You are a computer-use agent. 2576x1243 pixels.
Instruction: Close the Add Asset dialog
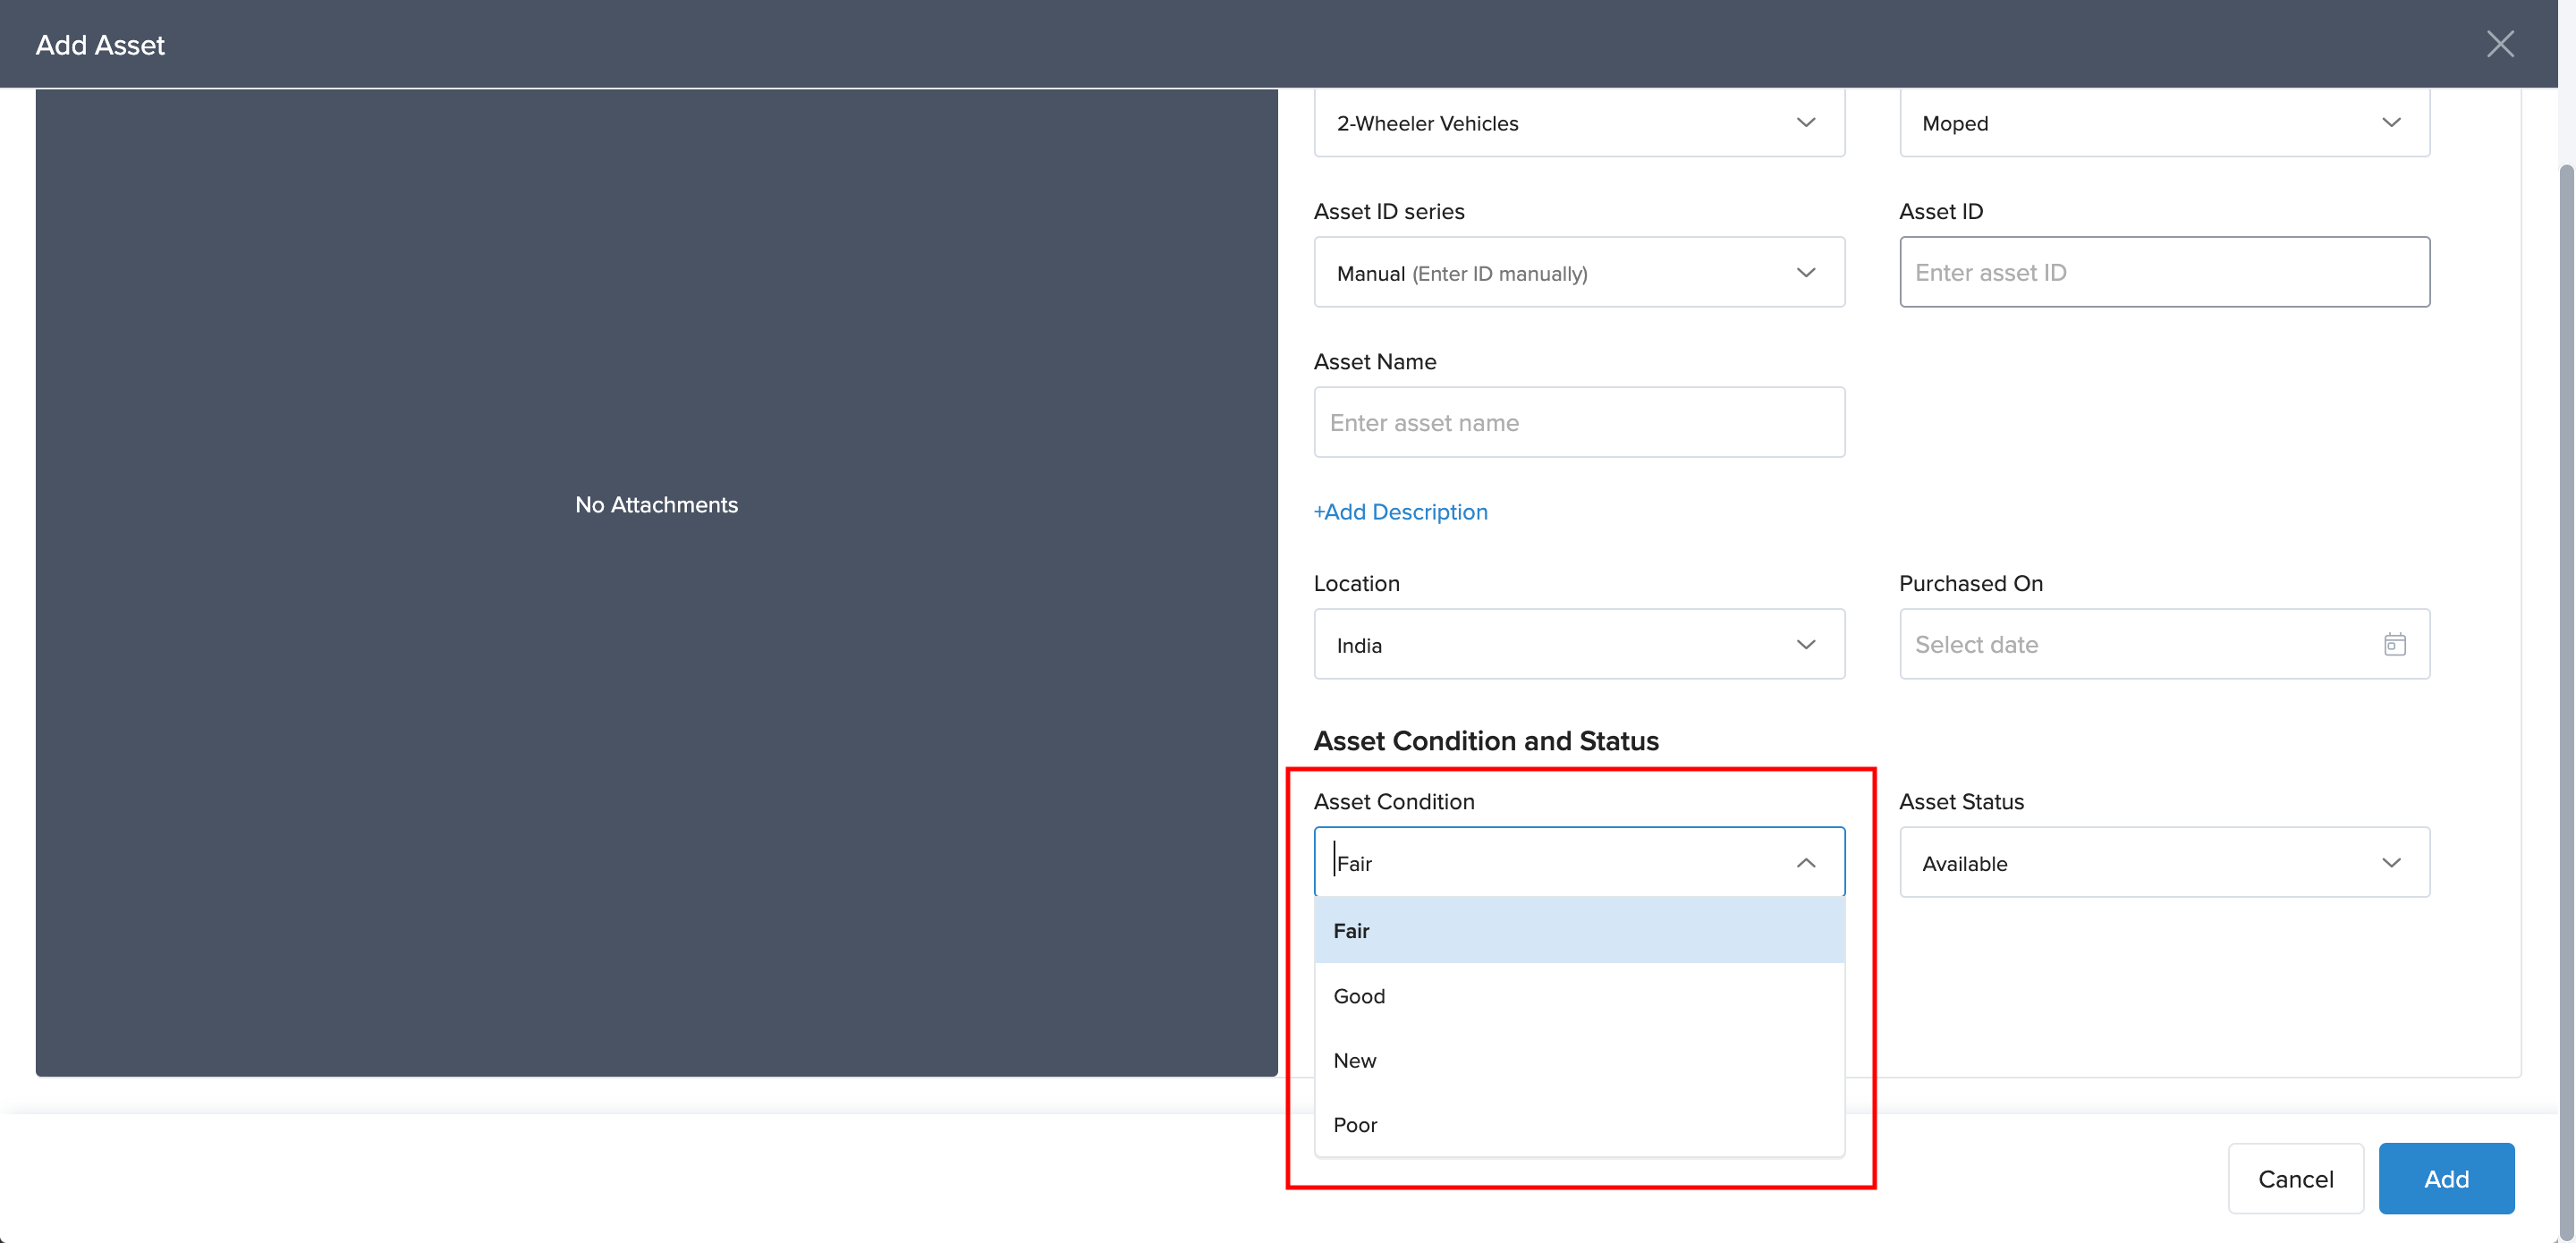pos(2499,44)
